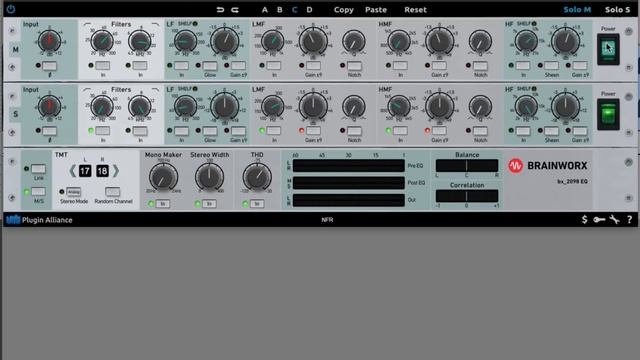
Task: Click the redo arrow icon
Action: pyautogui.click(x=235, y=9)
